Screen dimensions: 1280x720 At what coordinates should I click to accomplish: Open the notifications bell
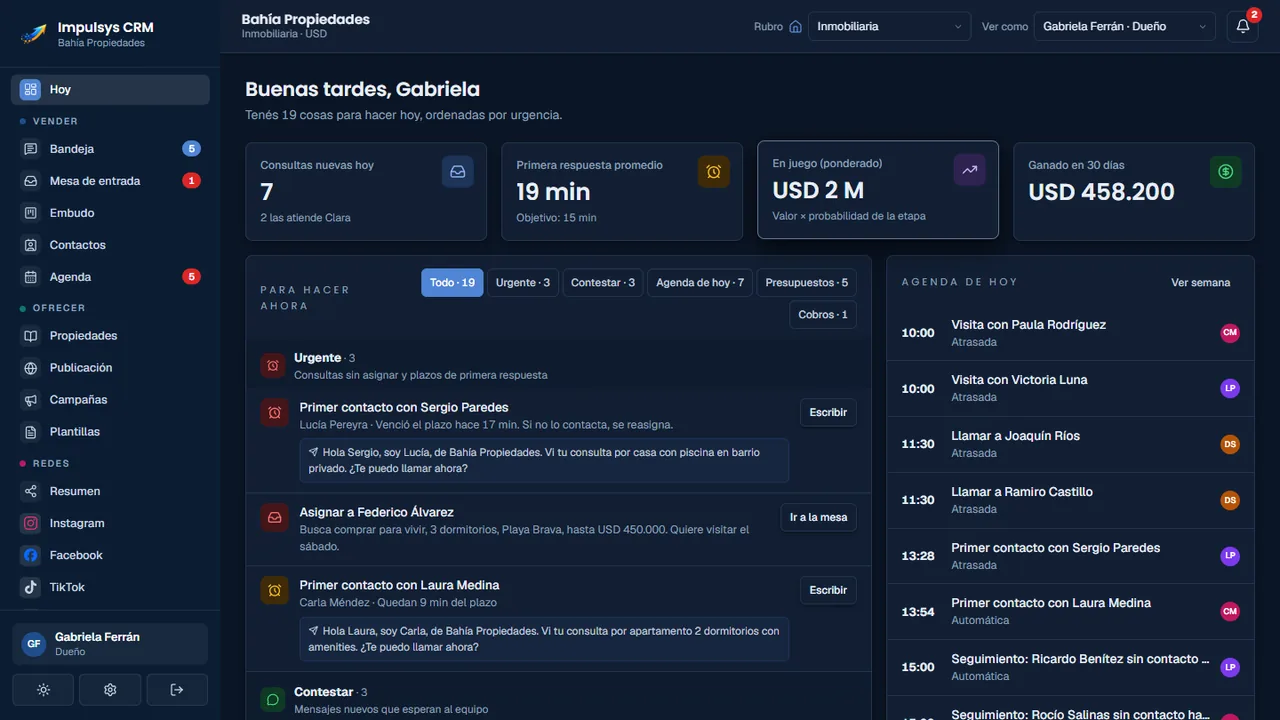coord(1243,27)
